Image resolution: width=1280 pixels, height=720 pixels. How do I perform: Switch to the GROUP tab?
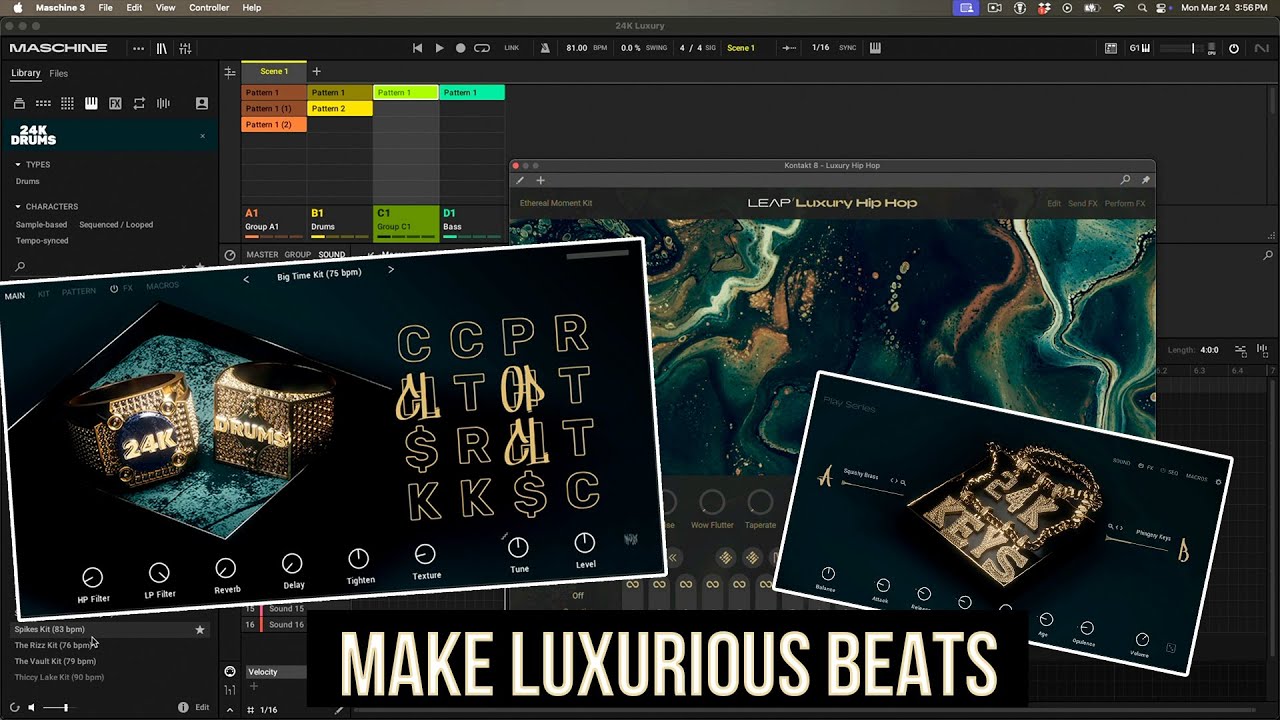click(x=298, y=255)
